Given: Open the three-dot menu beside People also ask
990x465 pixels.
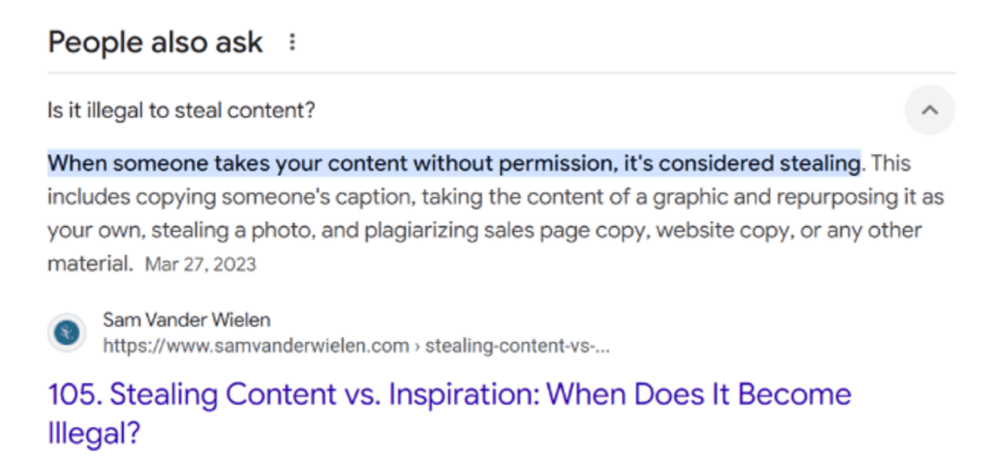Looking at the screenshot, I should [x=292, y=42].
